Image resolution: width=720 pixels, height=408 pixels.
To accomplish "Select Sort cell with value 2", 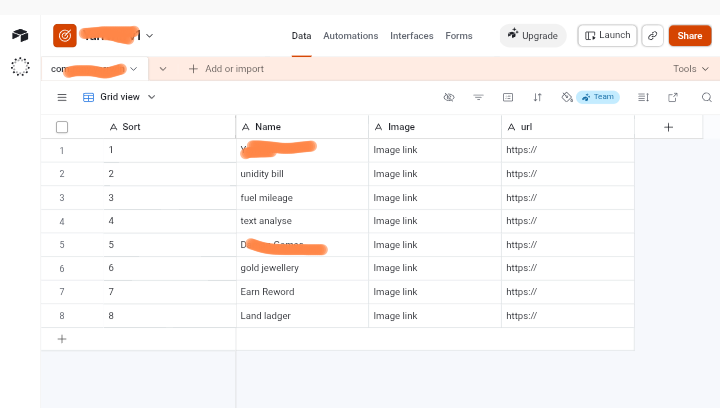I will (170, 174).
